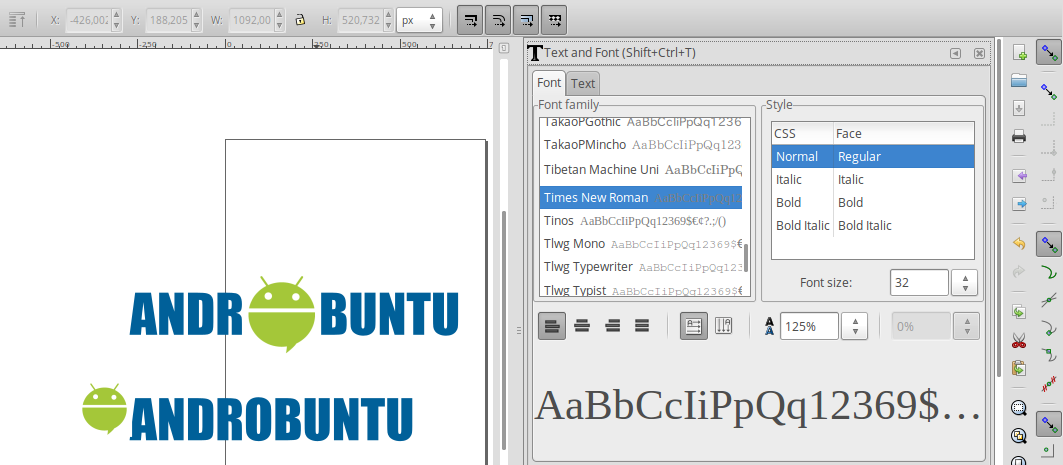Toggle snap bounding boxes button
1063x465 pixels.
click(1049, 90)
